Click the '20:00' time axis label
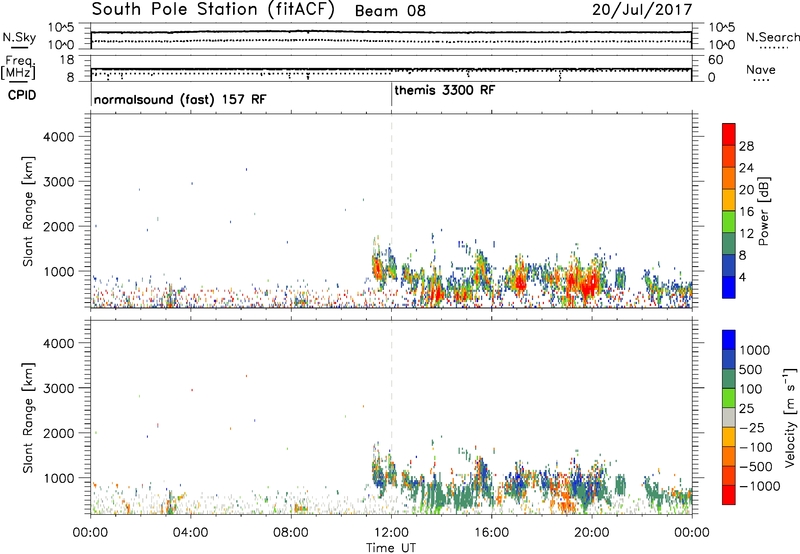This screenshot has width=800, height=554. (x=592, y=533)
